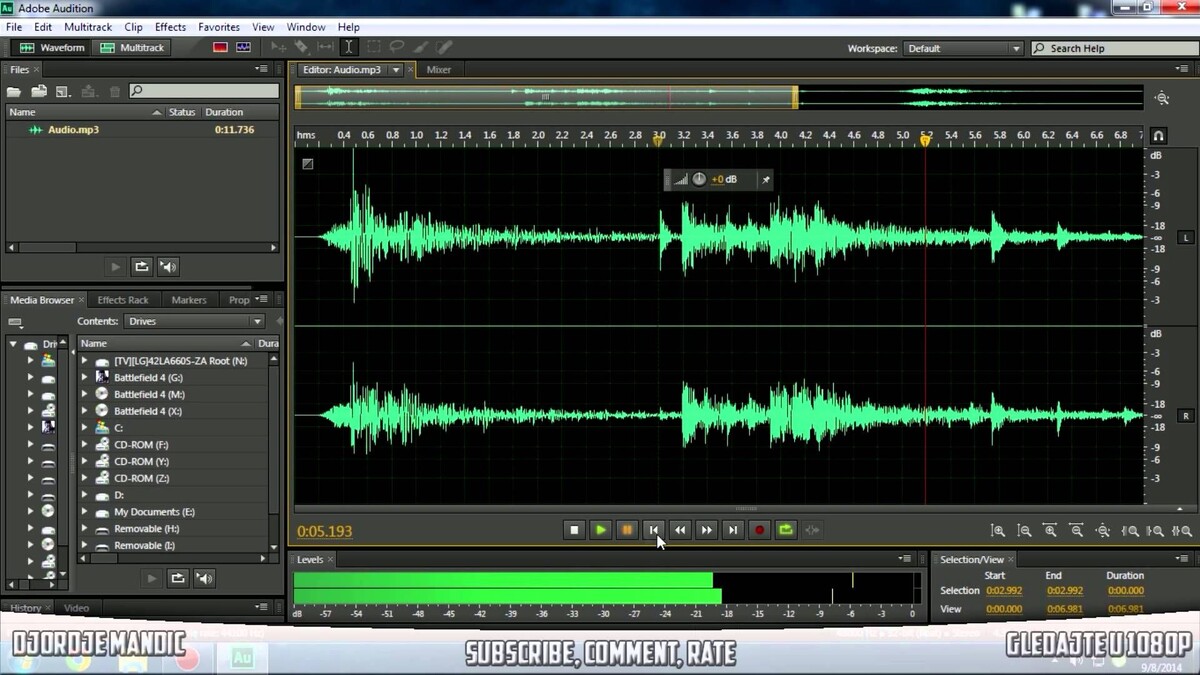Click the Zoom to Selection icon
1200x675 pixels.
1183,531
